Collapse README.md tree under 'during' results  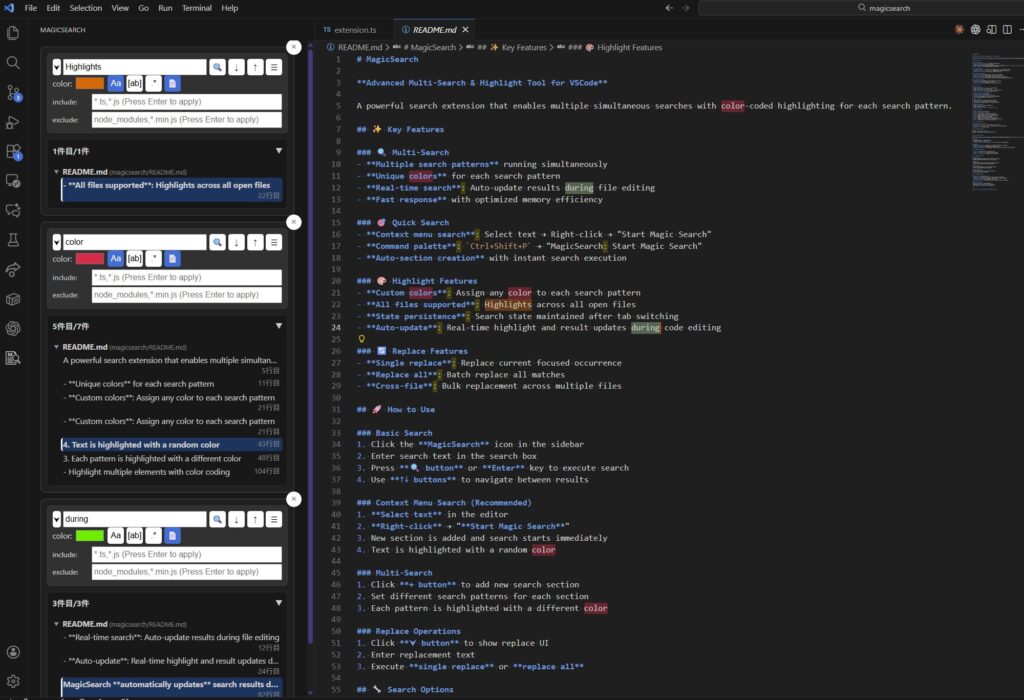(56, 624)
